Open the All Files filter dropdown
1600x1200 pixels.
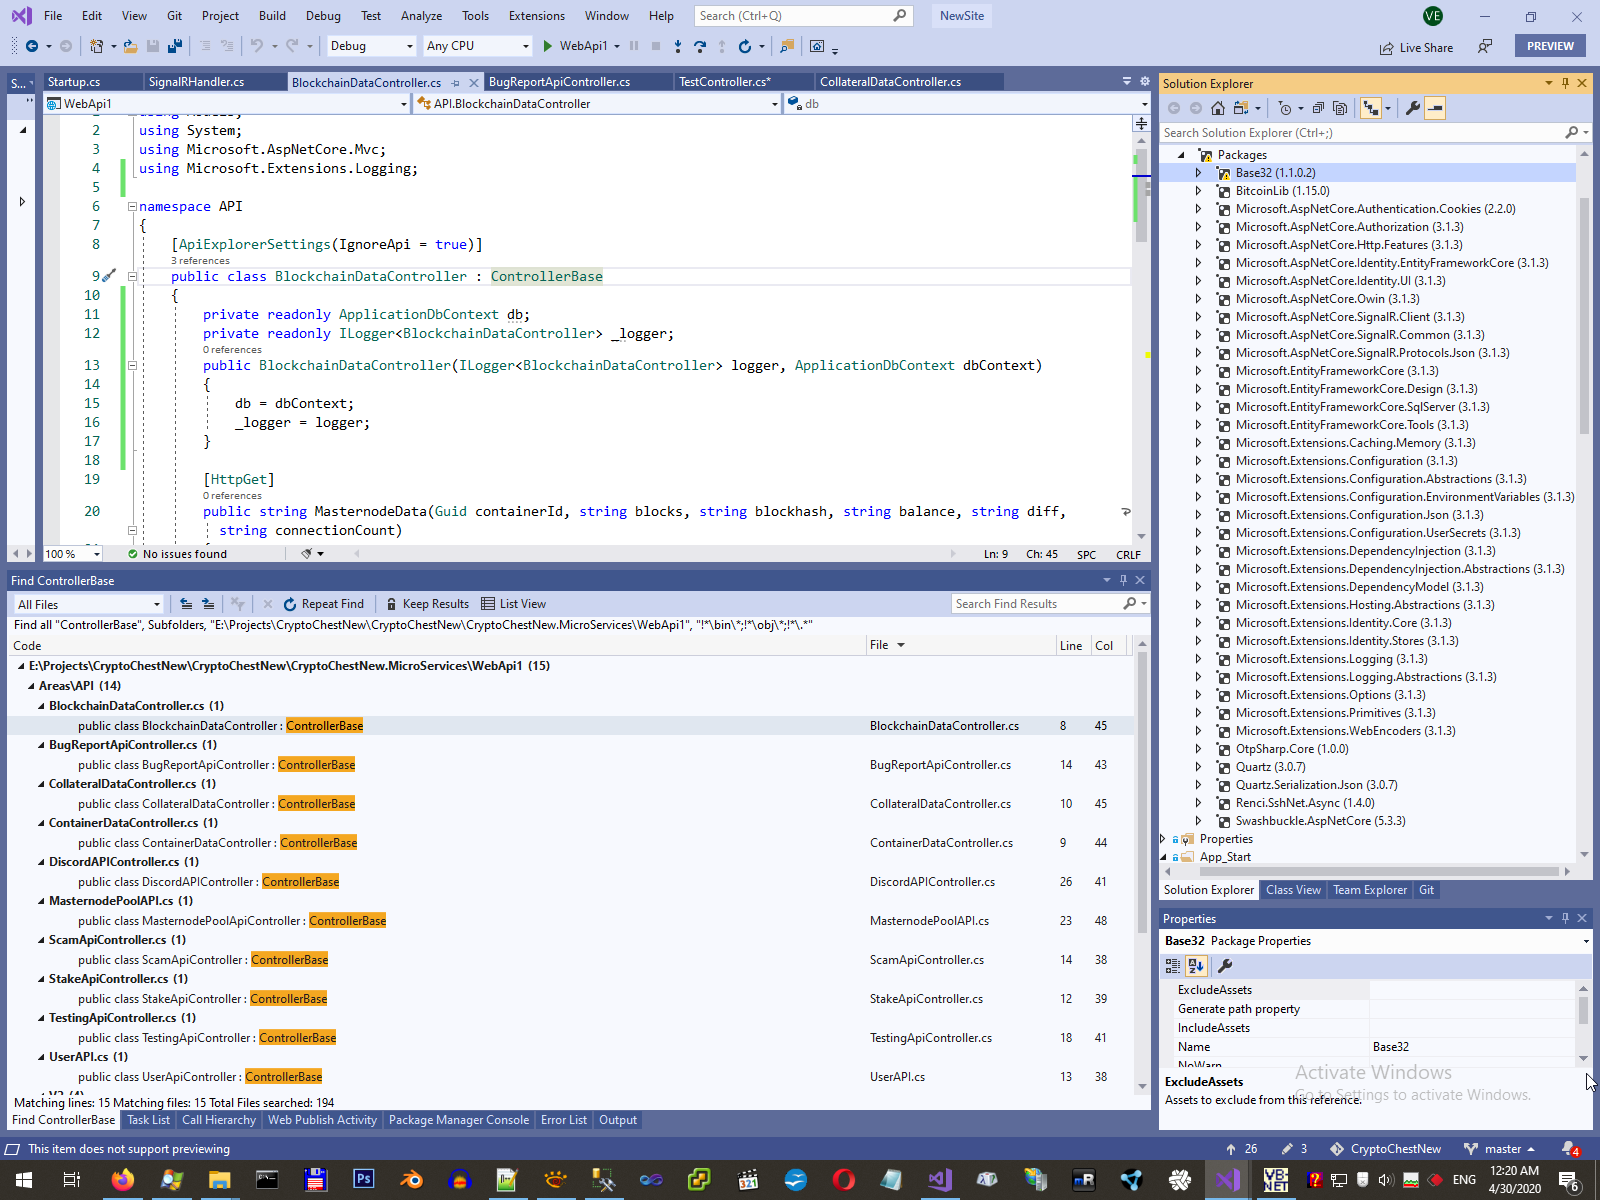[x=88, y=605]
